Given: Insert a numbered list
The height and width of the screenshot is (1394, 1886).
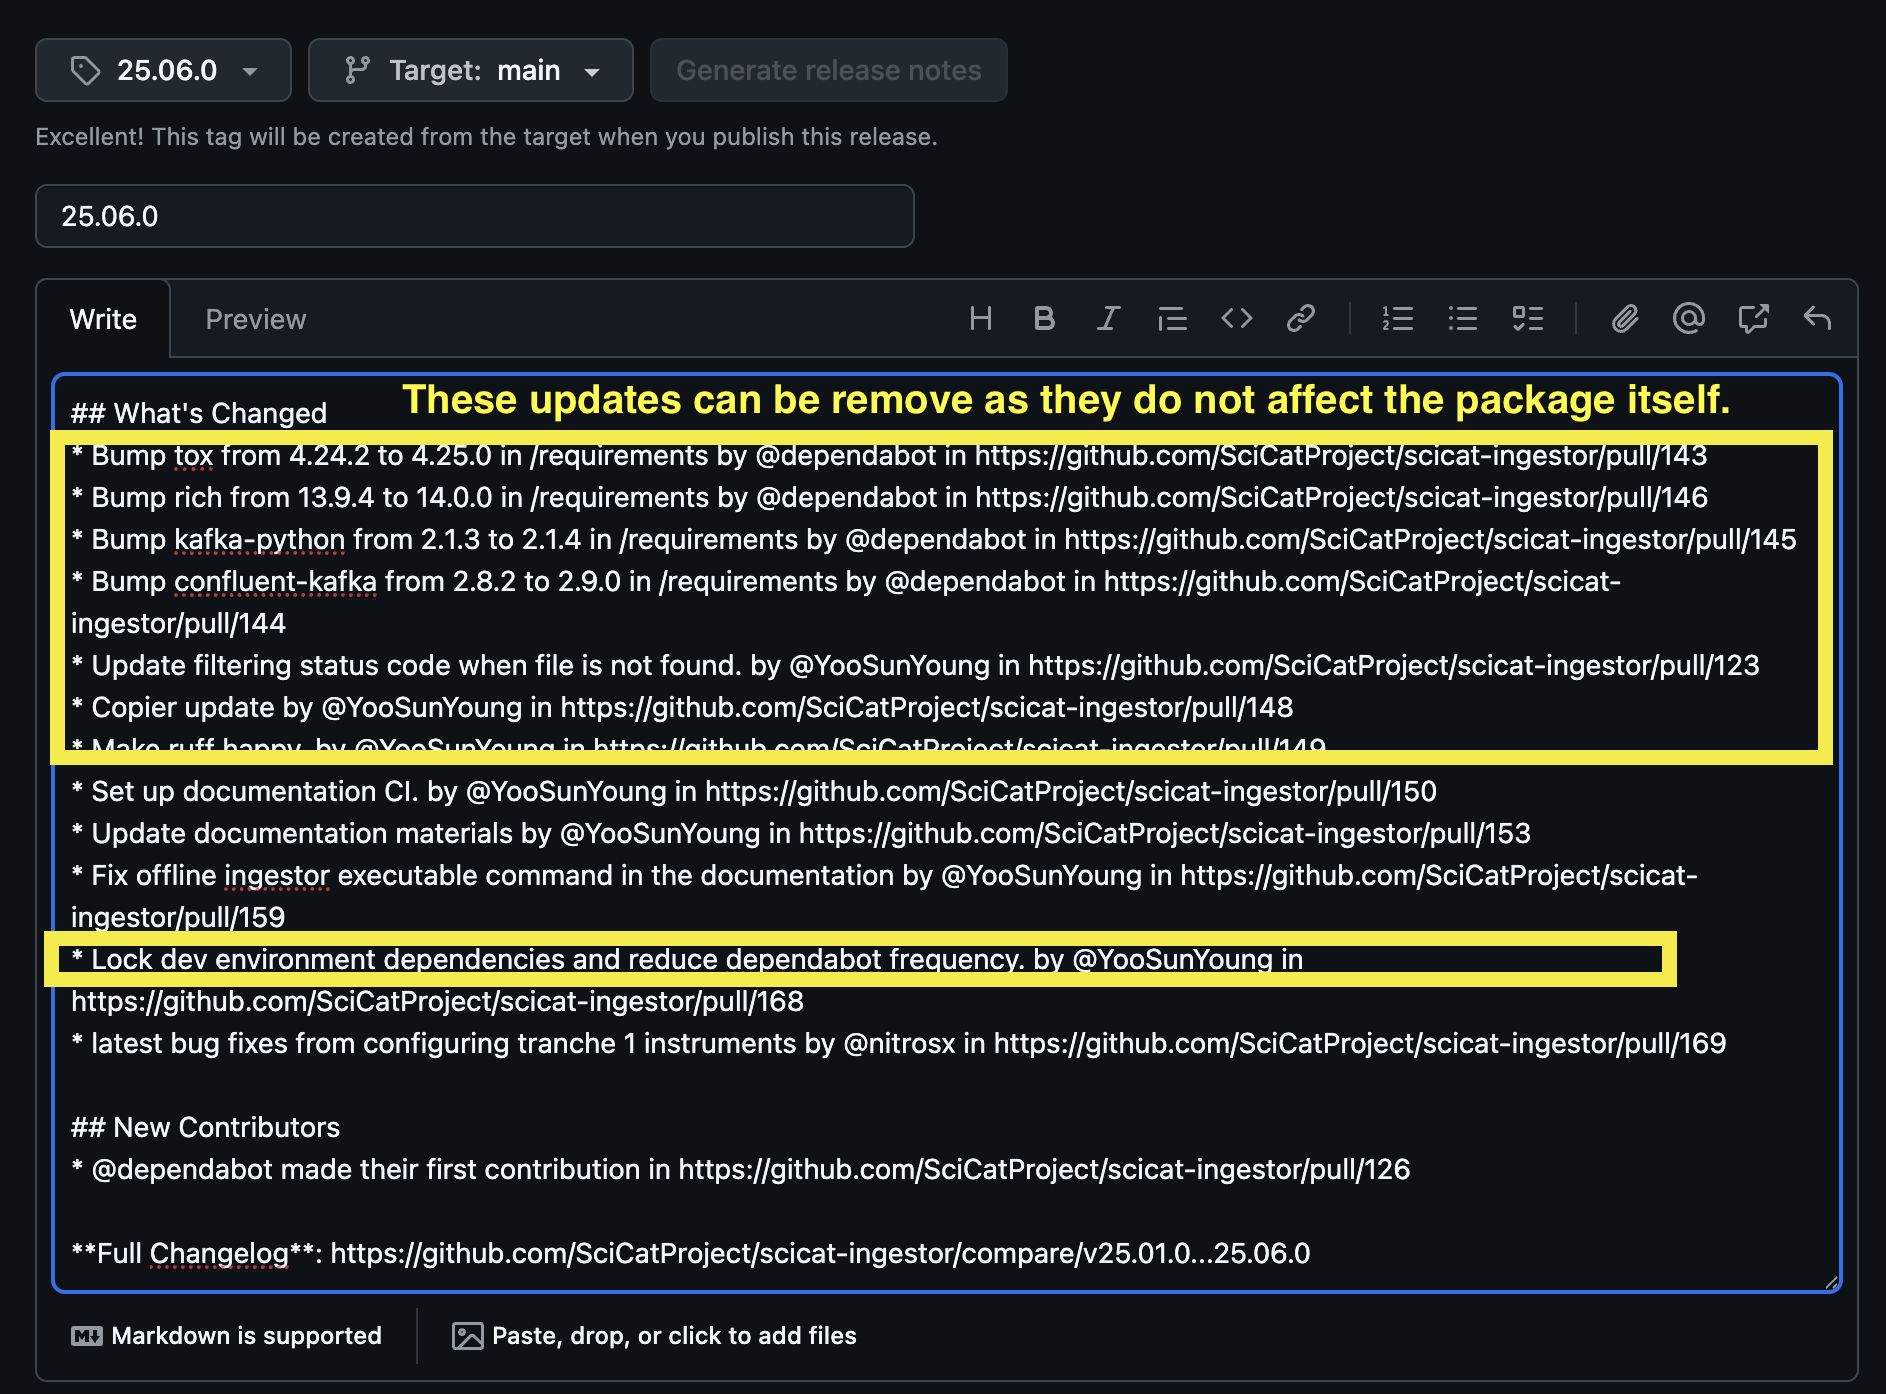Looking at the screenshot, I should click(1397, 319).
